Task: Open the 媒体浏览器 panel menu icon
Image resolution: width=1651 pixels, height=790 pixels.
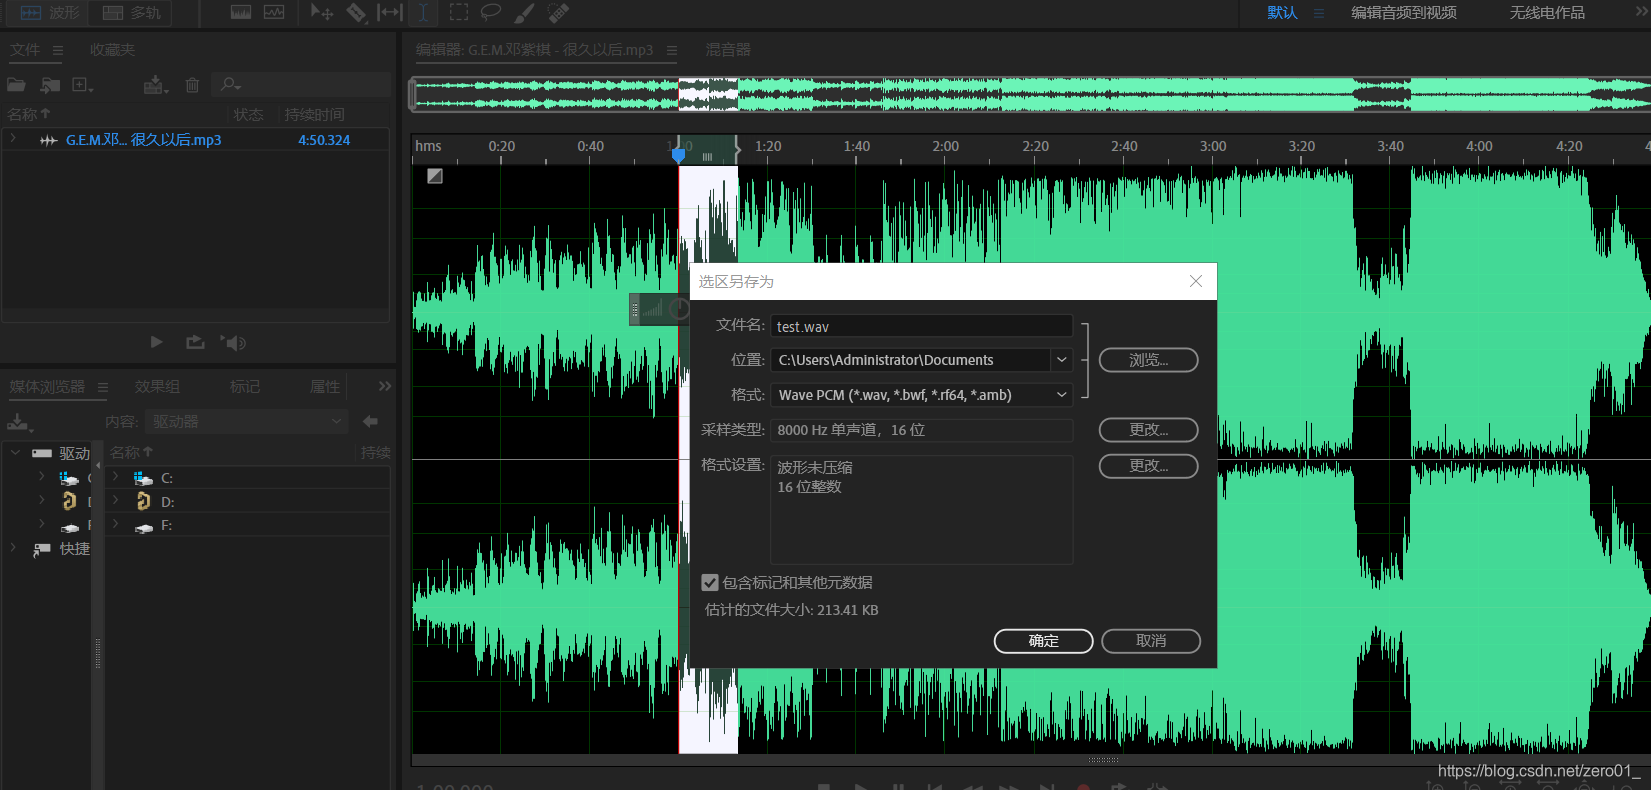Action: click(102, 387)
